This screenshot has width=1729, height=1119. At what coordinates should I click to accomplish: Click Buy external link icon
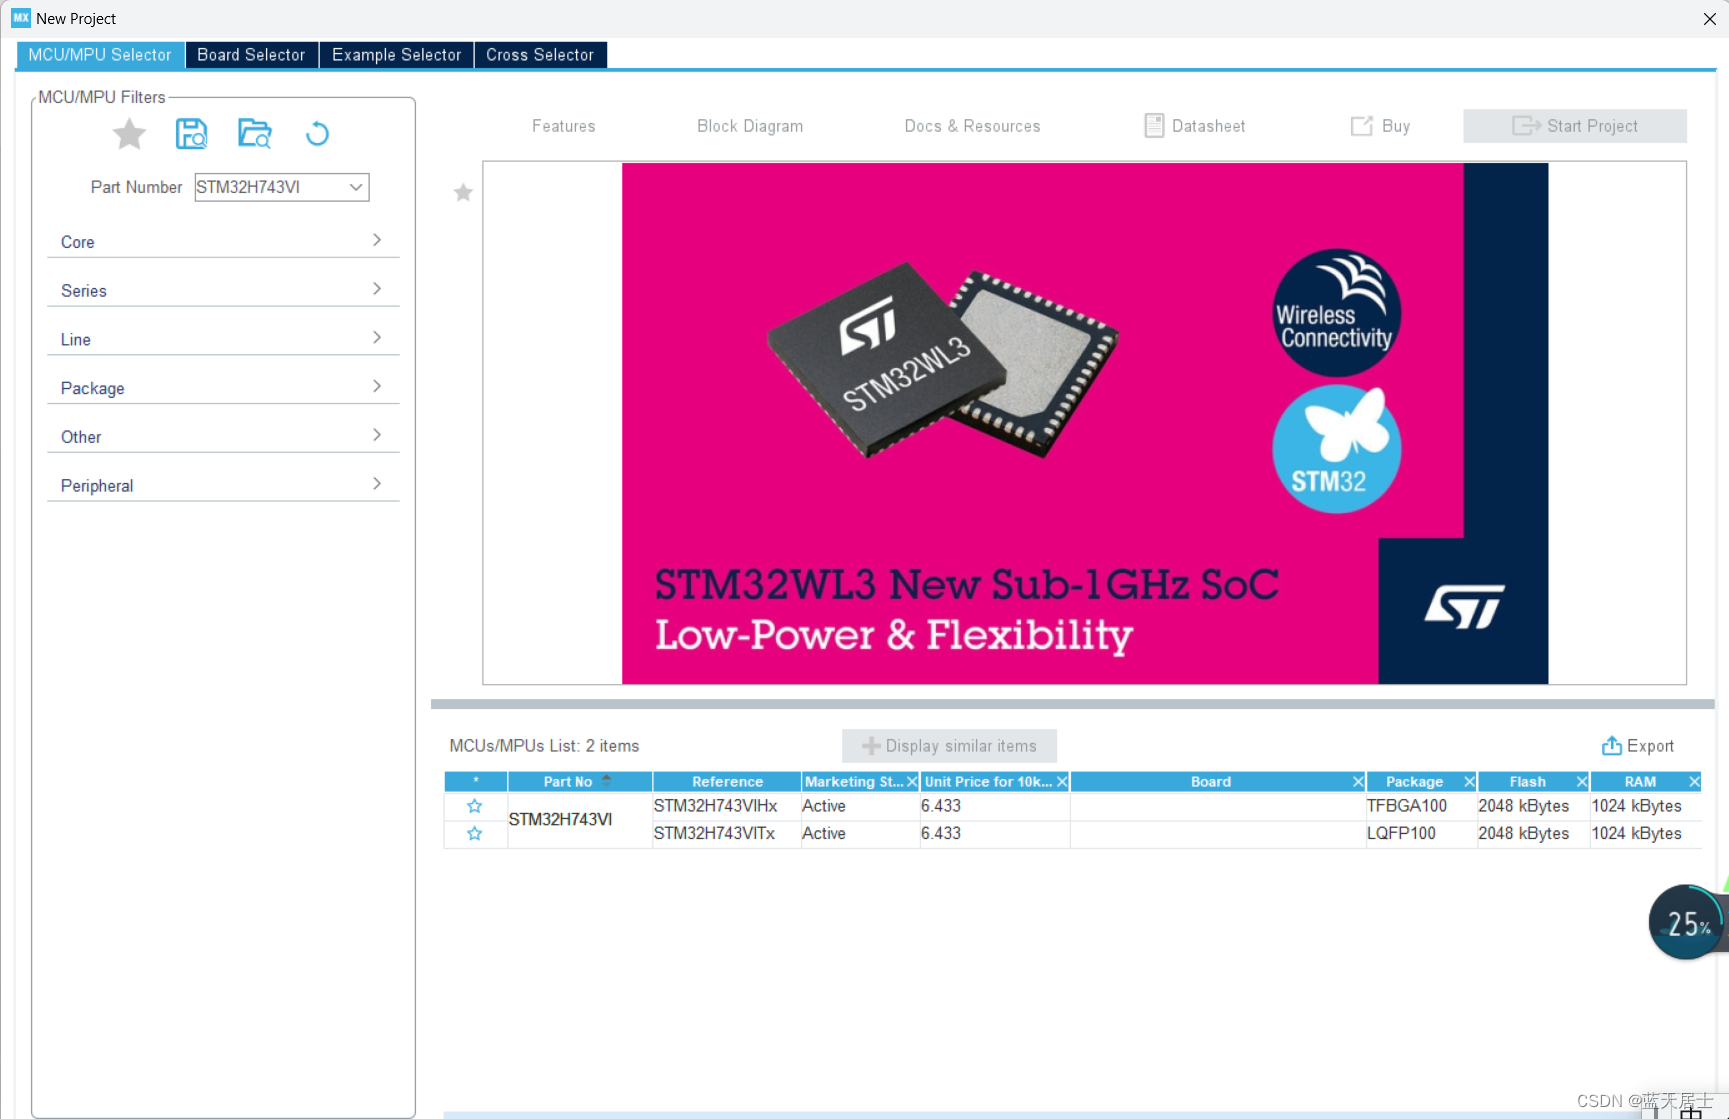click(x=1361, y=126)
